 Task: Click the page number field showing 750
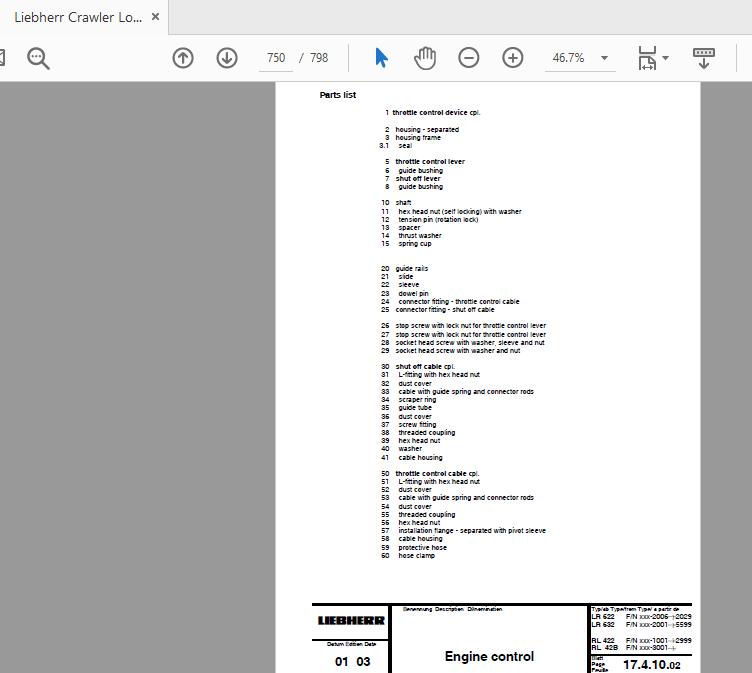point(276,58)
